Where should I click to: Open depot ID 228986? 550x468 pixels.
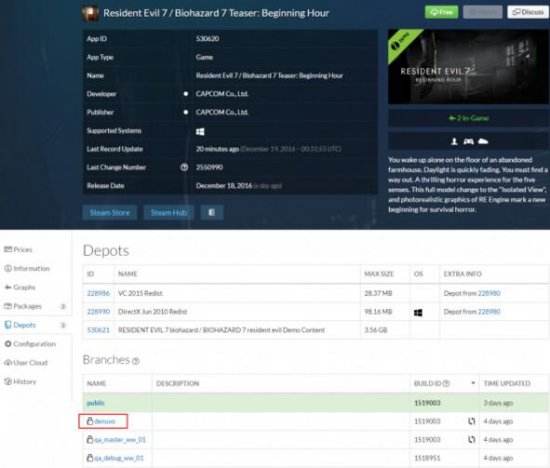pos(98,293)
